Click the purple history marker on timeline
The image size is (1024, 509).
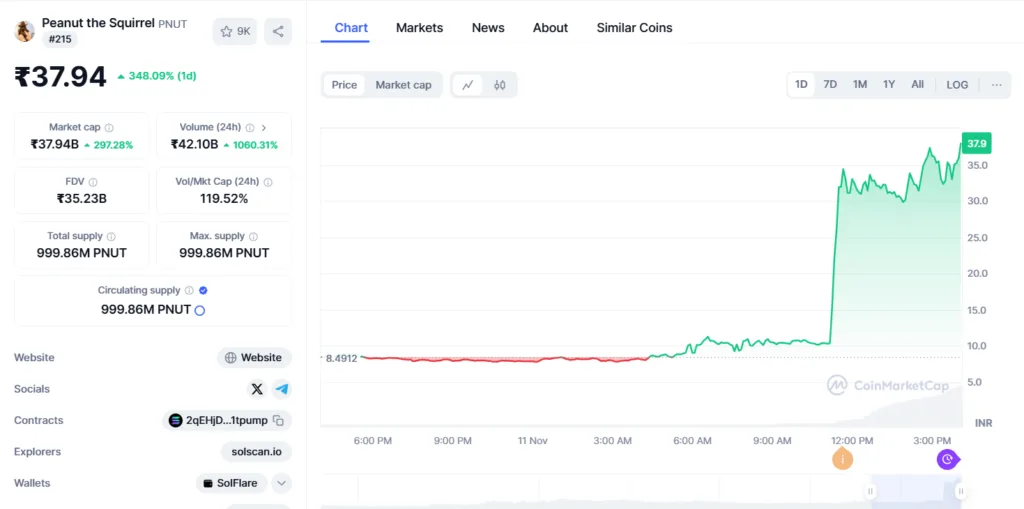(x=948, y=459)
